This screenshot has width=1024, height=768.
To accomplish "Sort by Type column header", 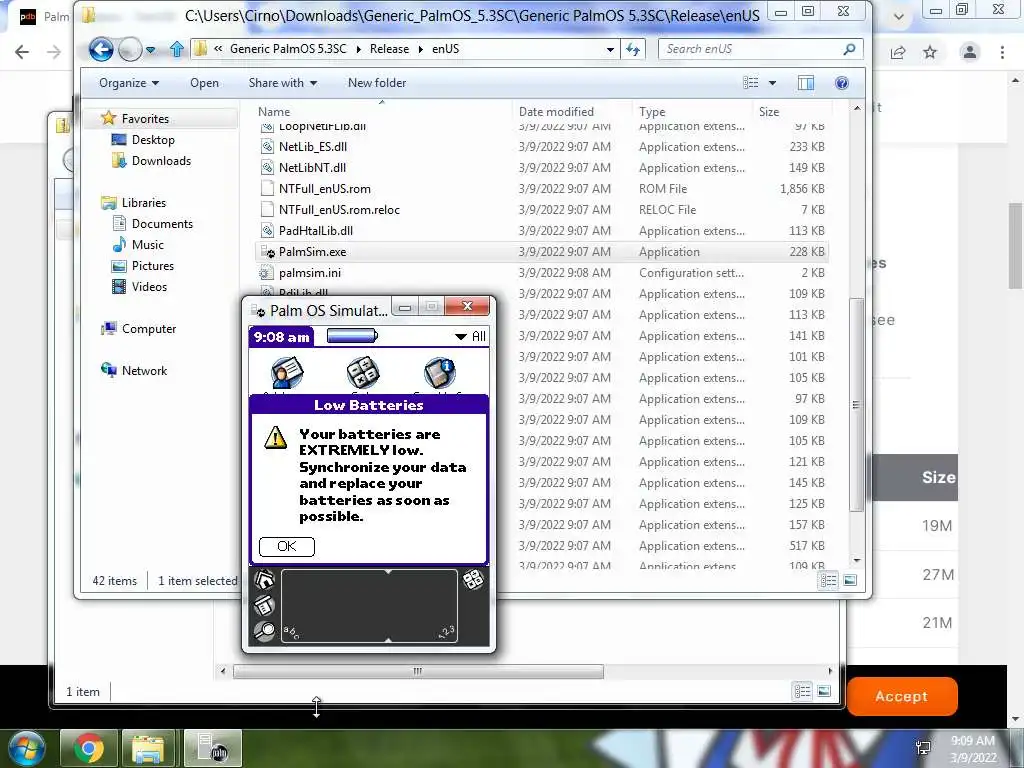I will click(x=692, y=112).
